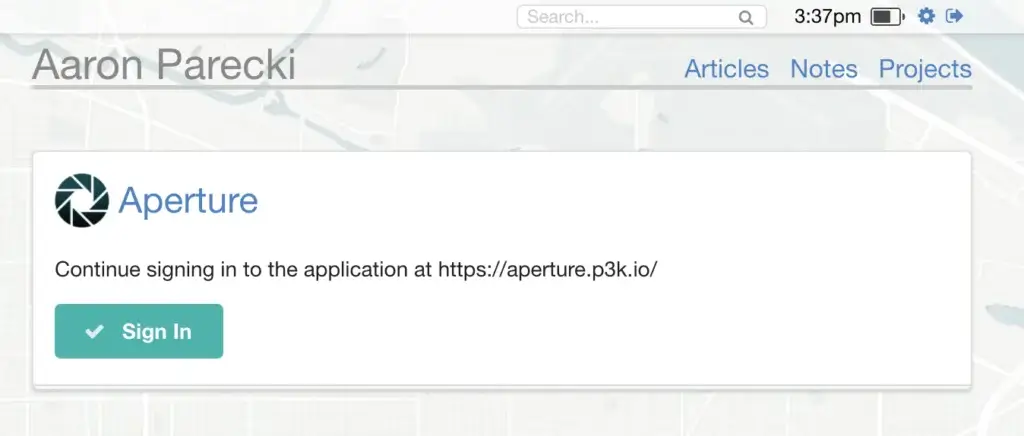Viewport: 1024px width, 436px height.
Task: Click the aperture.p3k.io URL text
Action: click(x=547, y=270)
